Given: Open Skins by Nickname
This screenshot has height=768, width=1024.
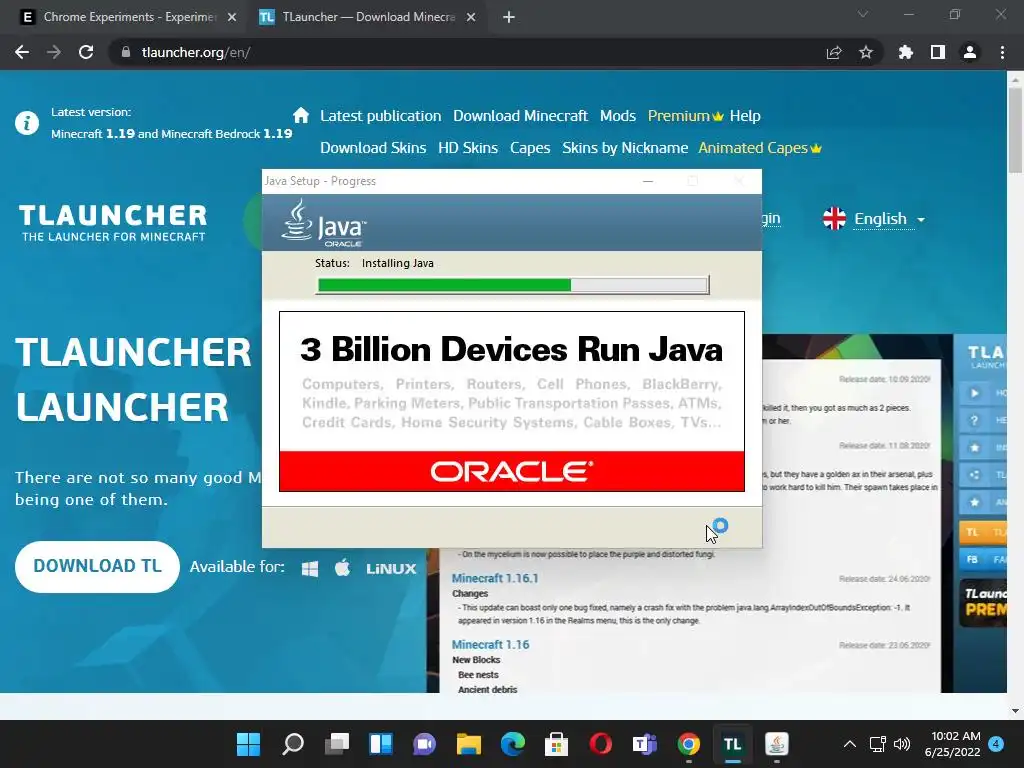Looking at the screenshot, I should coord(625,148).
